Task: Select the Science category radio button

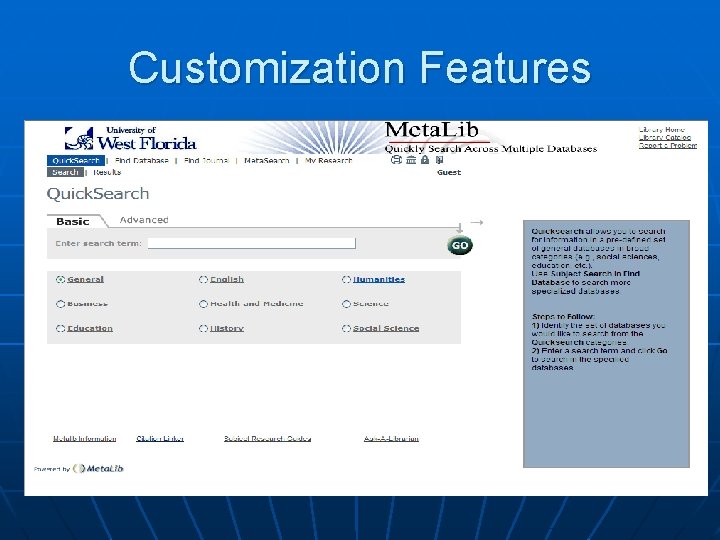Action: click(x=346, y=304)
